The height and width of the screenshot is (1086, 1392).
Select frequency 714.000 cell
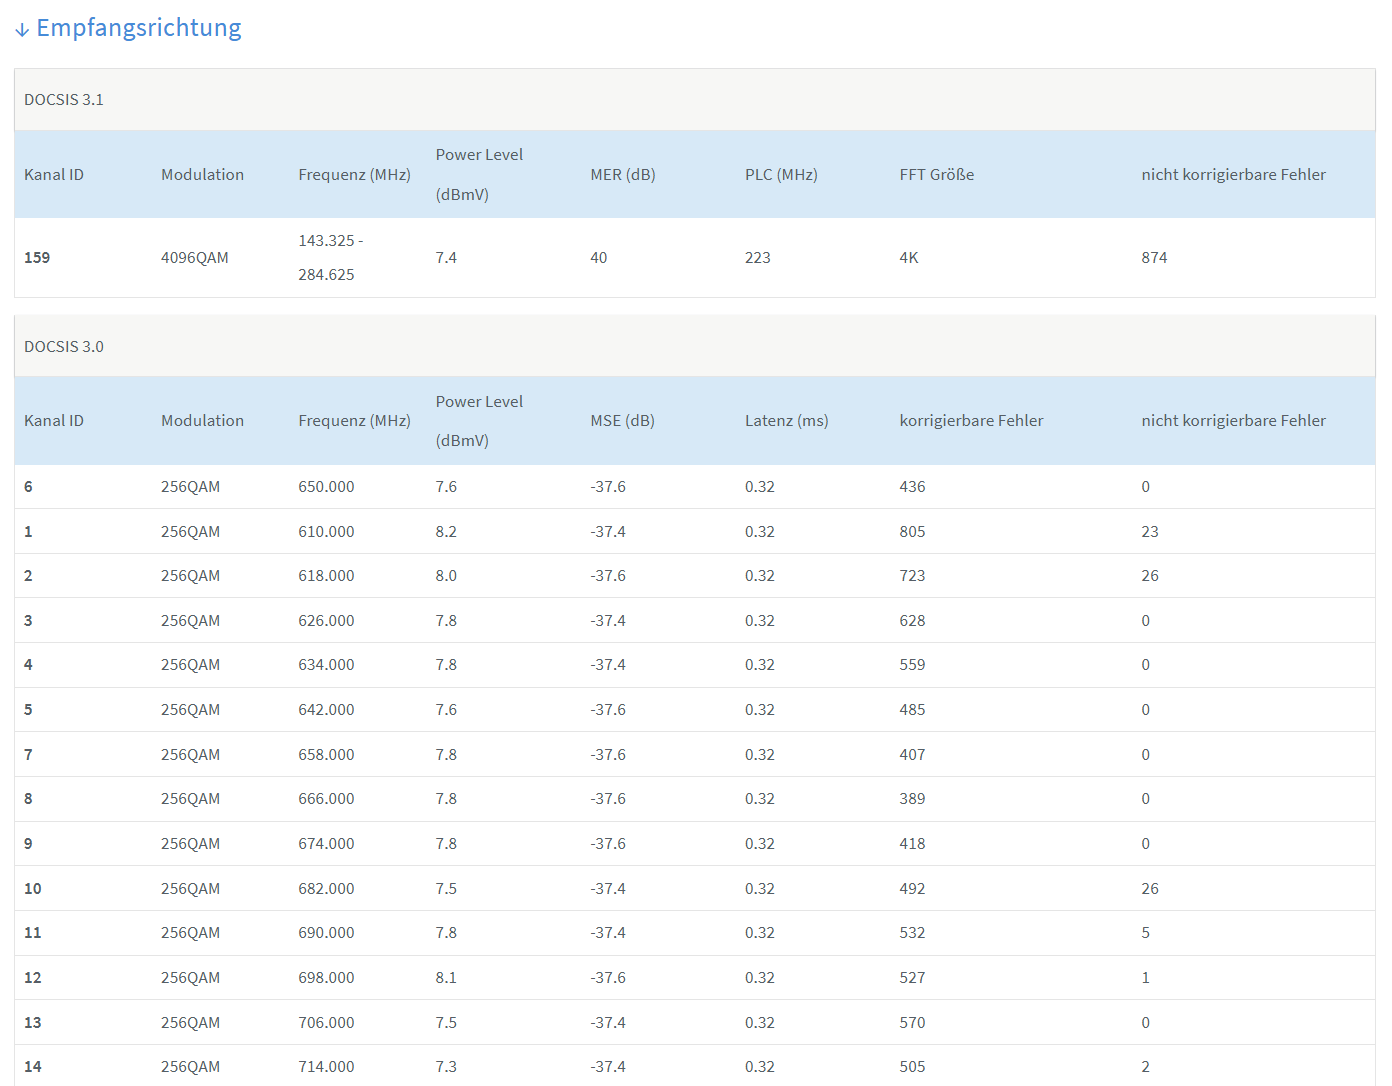(326, 1067)
